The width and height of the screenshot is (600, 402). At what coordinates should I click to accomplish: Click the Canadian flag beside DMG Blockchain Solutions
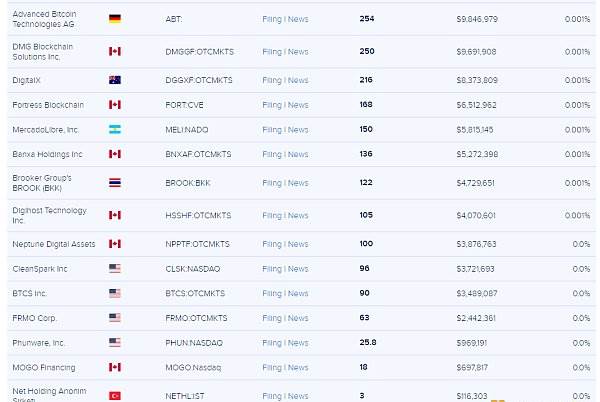pos(115,51)
